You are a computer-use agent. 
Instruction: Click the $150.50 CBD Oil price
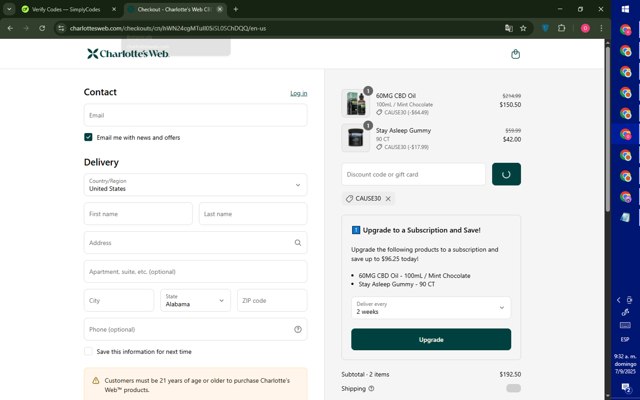(x=510, y=104)
